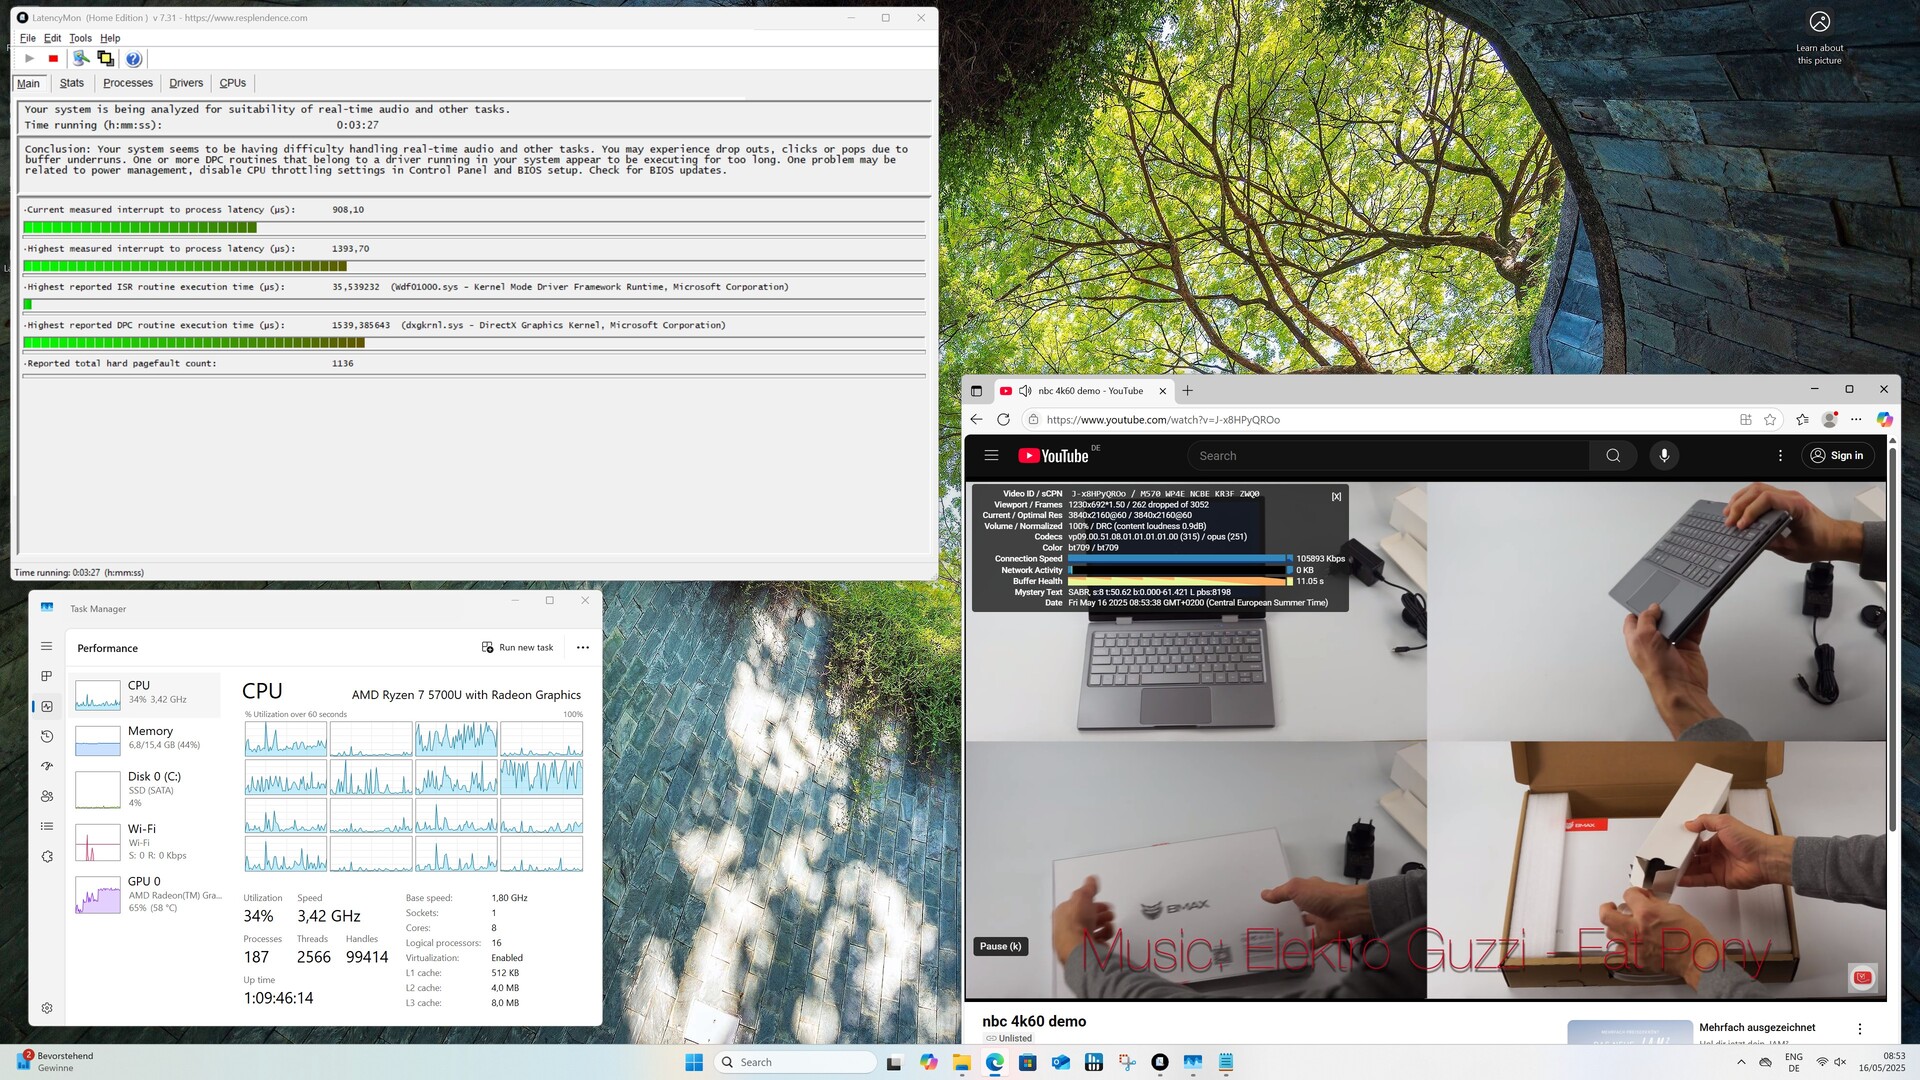Open Task Manager App history sidebar icon
The image size is (1920, 1080).
[47, 737]
